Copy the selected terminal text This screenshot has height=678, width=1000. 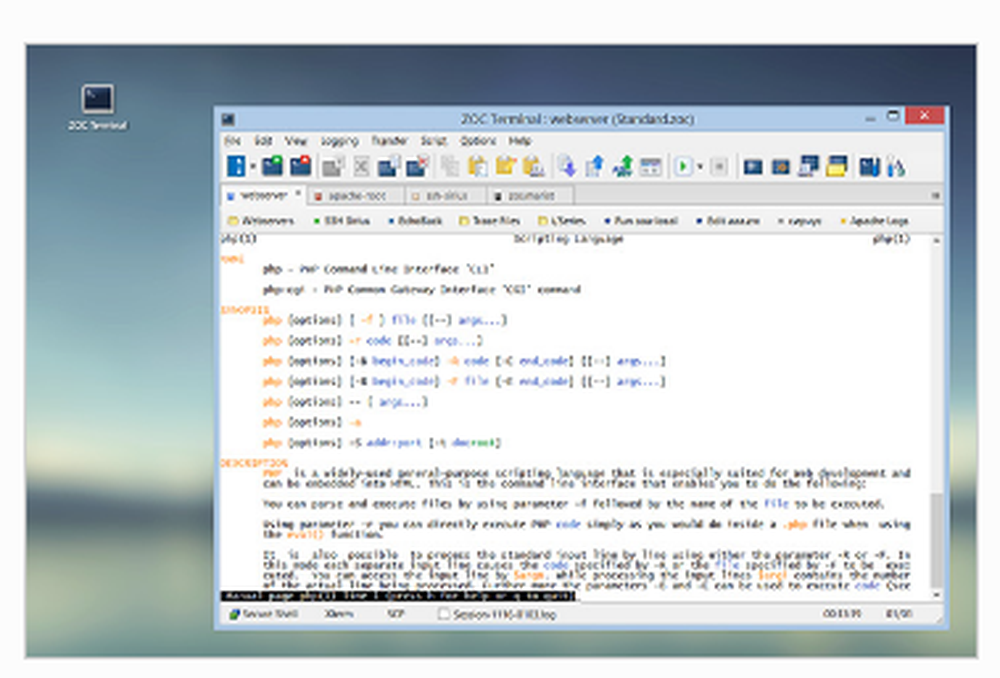tap(446, 166)
